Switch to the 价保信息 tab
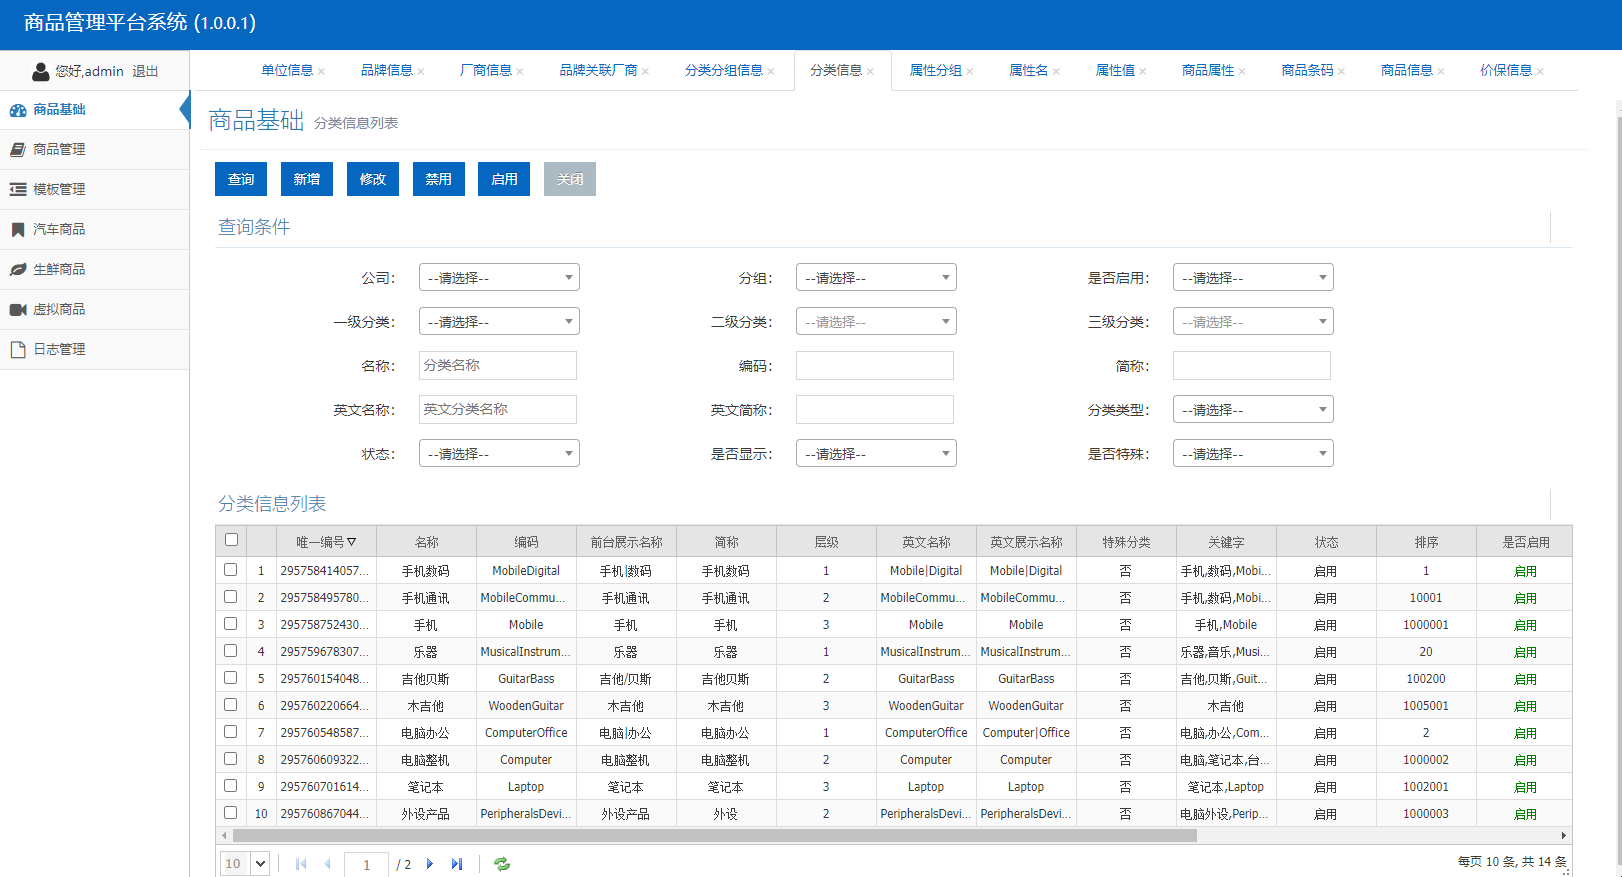Image resolution: width=1622 pixels, height=877 pixels. pyautogui.click(x=1506, y=71)
